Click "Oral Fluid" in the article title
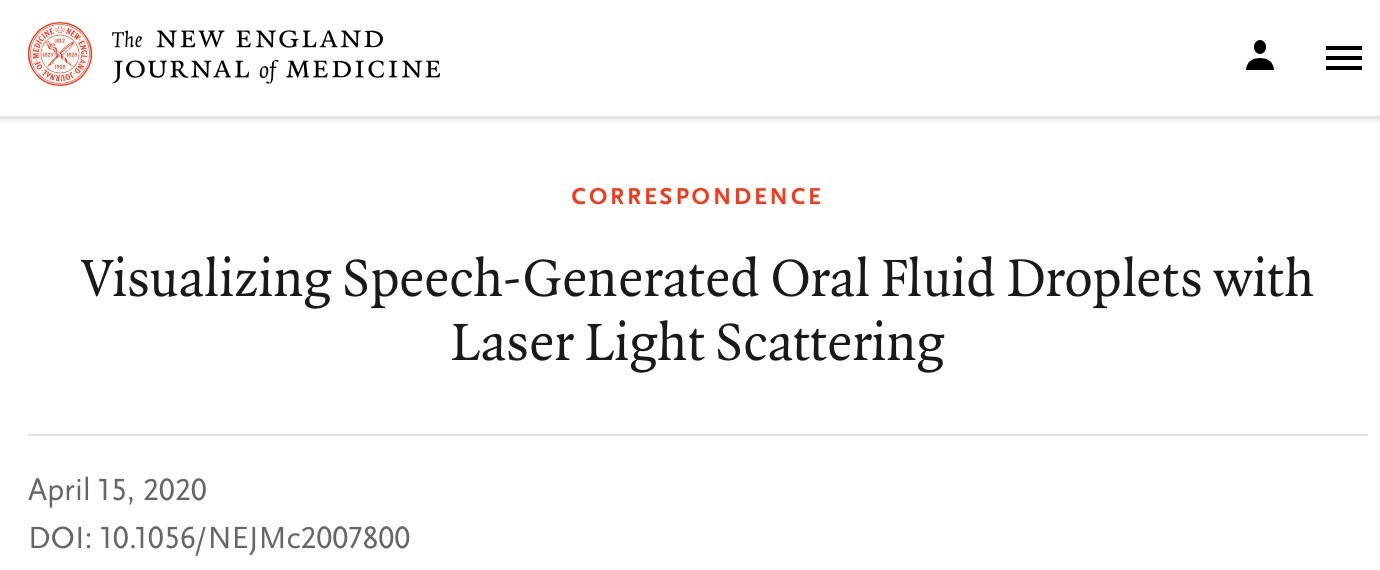This screenshot has height=570, width=1380. tap(884, 278)
